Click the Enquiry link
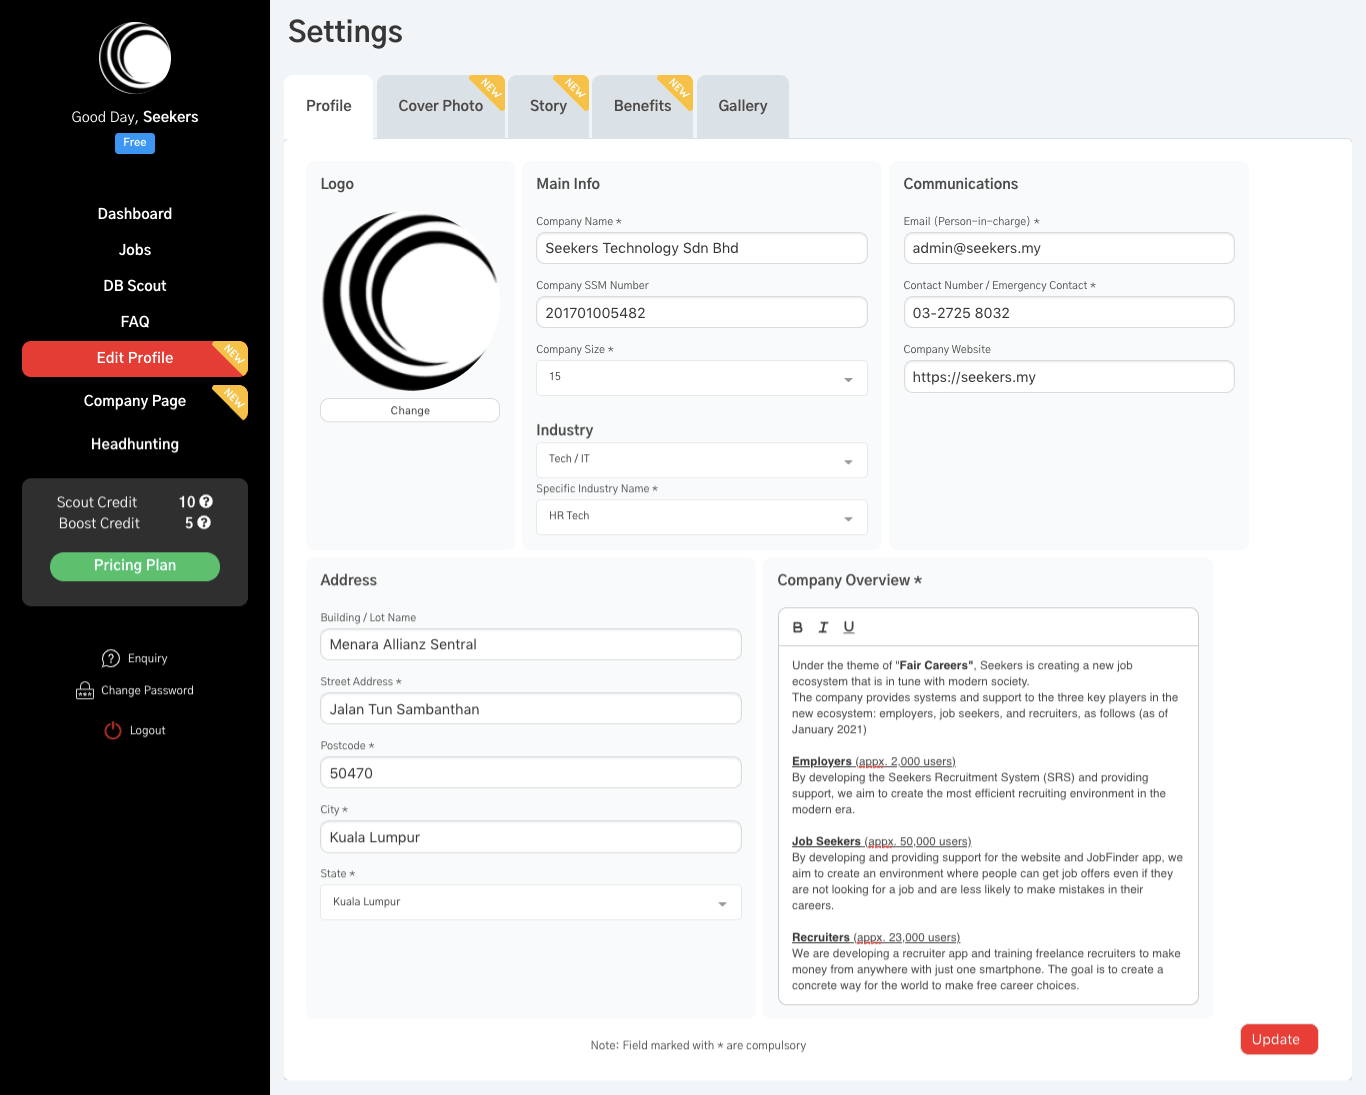The height and width of the screenshot is (1095, 1366). 147,658
